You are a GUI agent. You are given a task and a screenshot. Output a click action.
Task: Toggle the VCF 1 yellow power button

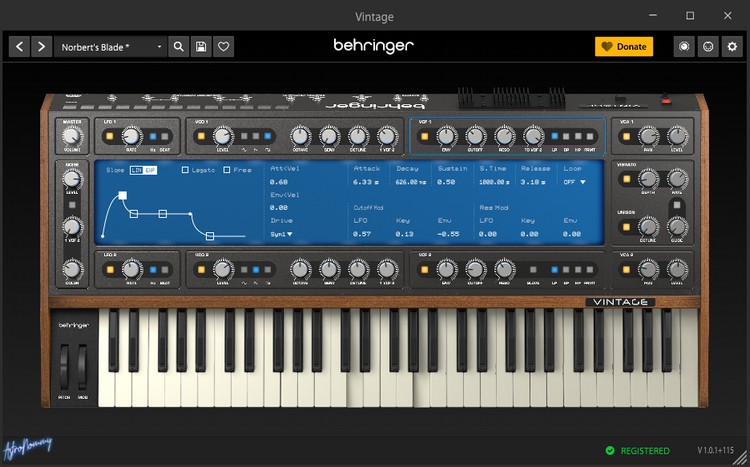424,136
